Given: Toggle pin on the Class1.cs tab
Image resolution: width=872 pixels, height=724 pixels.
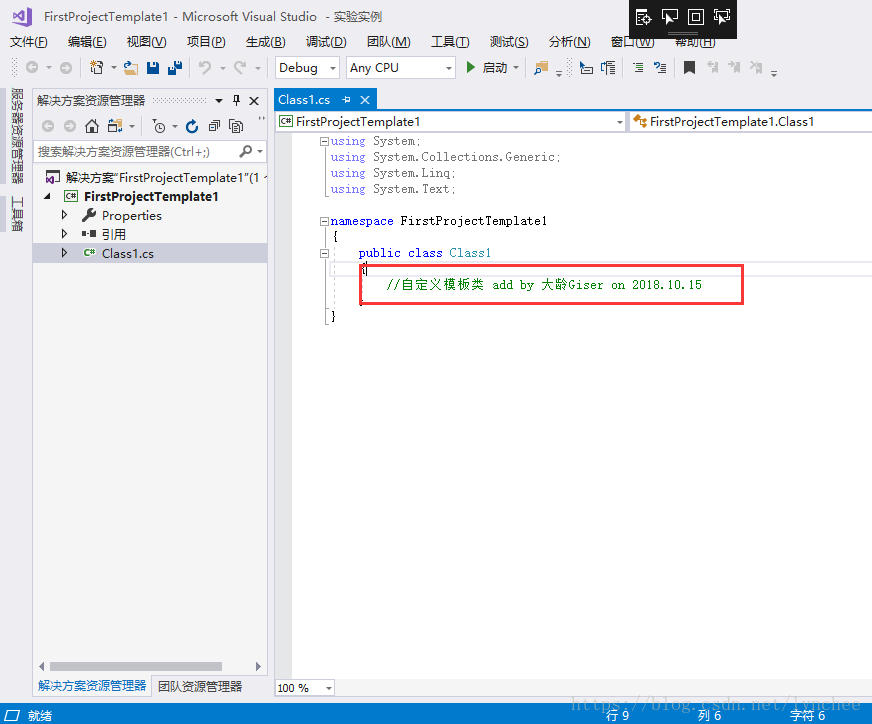Looking at the screenshot, I should tap(346, 100).
